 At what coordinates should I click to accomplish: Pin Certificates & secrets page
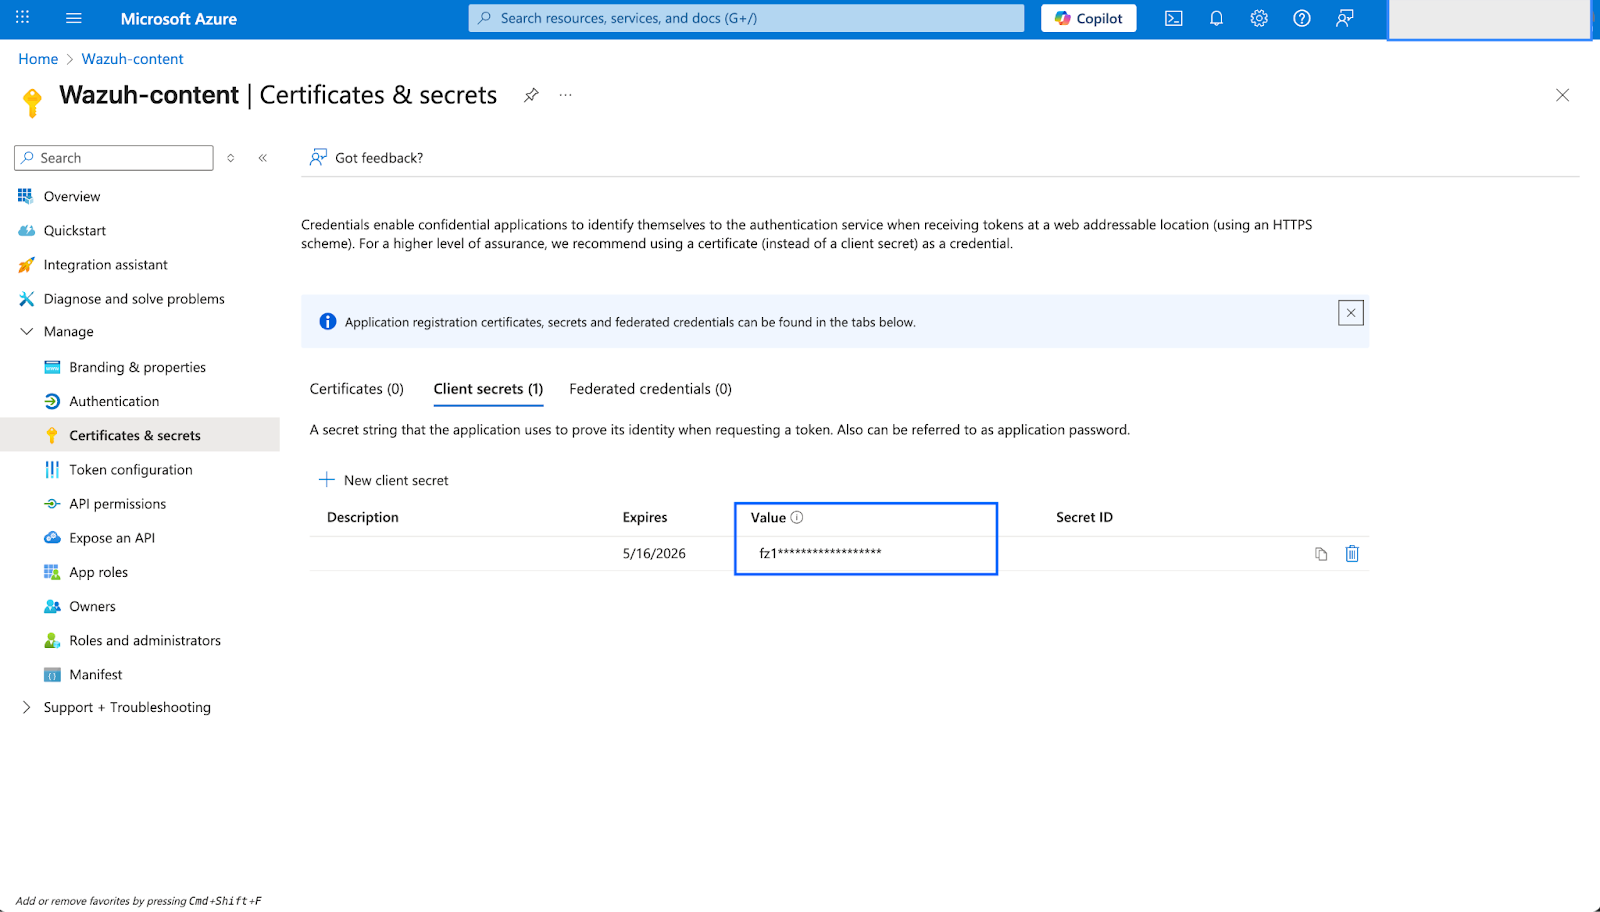click(531, 95)
